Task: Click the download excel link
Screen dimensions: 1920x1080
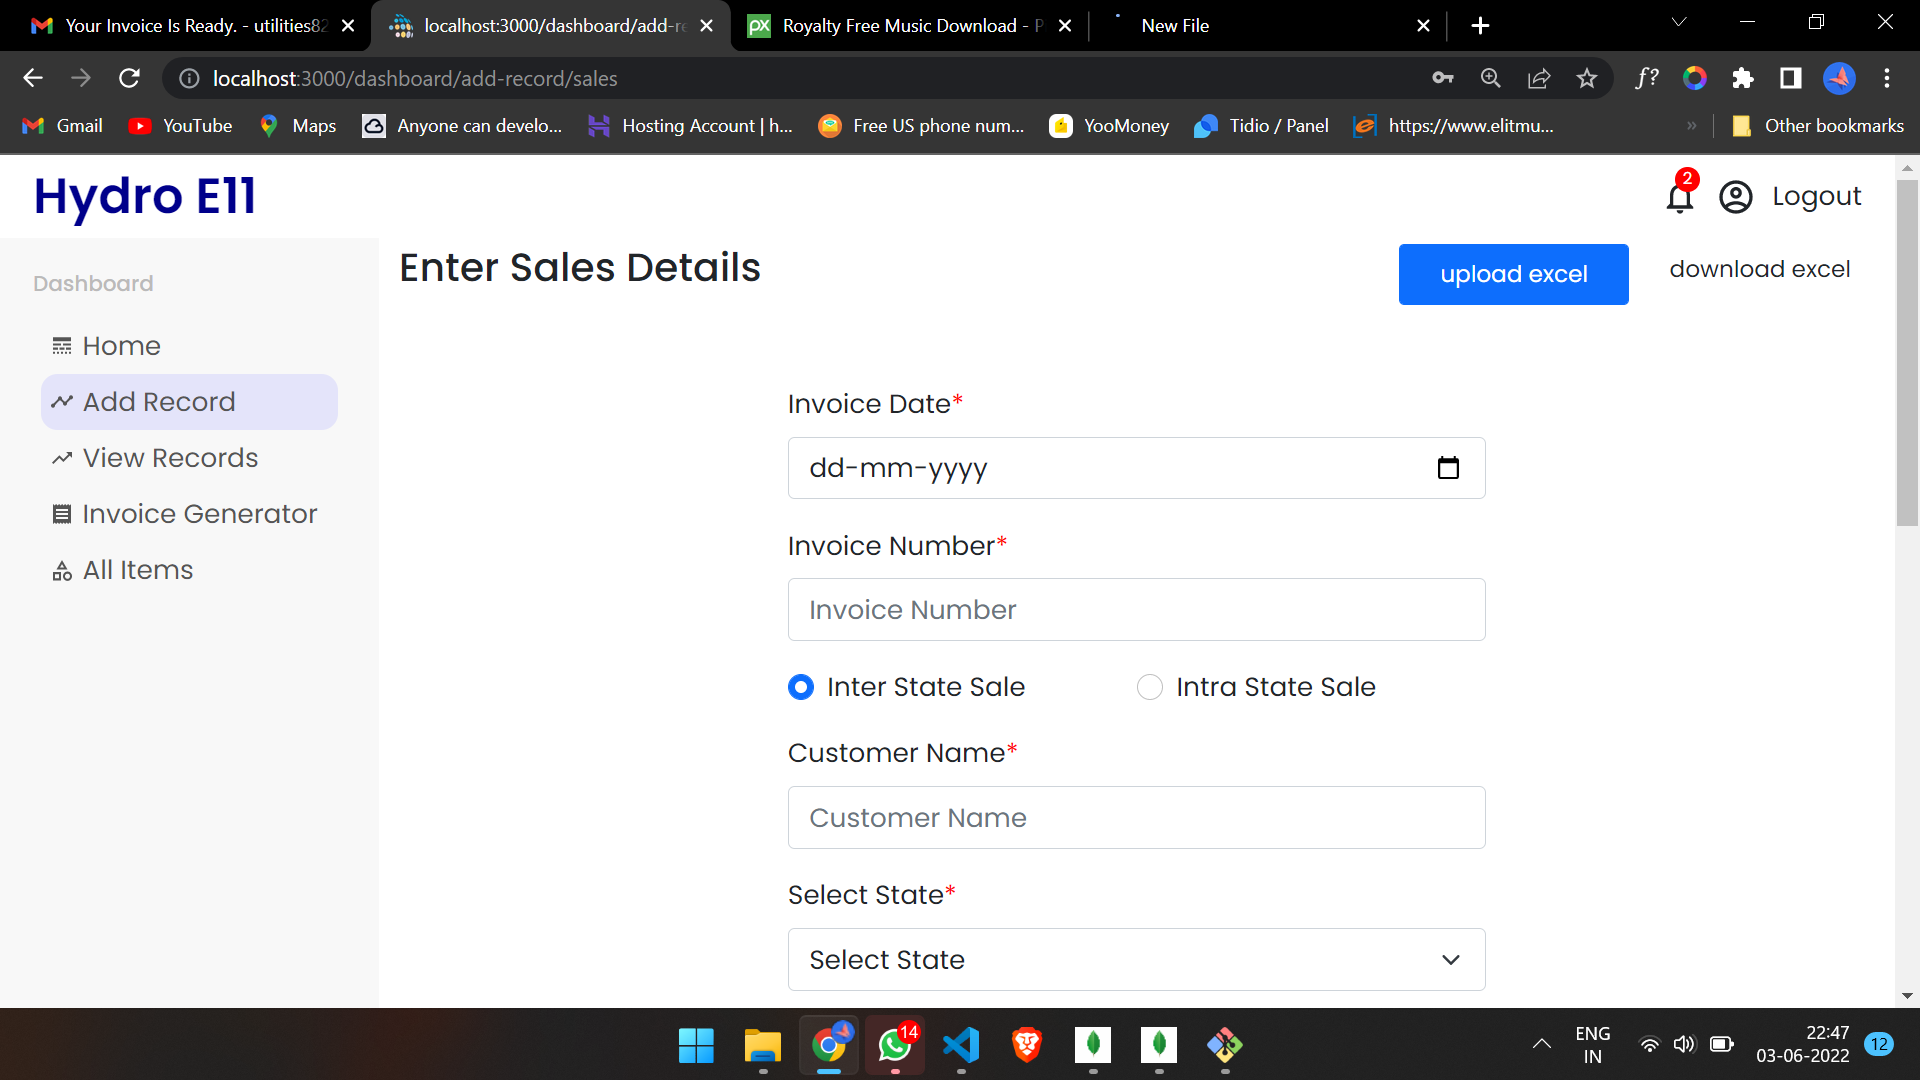Action: [x=1760, y=268]
